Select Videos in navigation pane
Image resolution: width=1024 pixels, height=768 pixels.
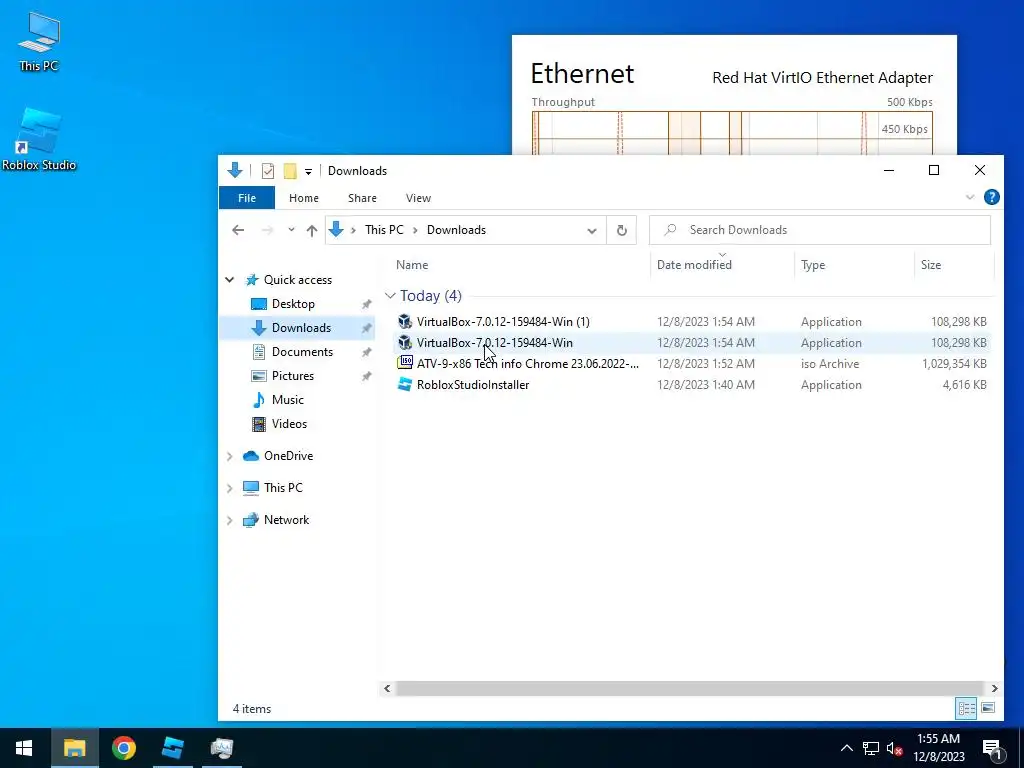pos(289,424)
